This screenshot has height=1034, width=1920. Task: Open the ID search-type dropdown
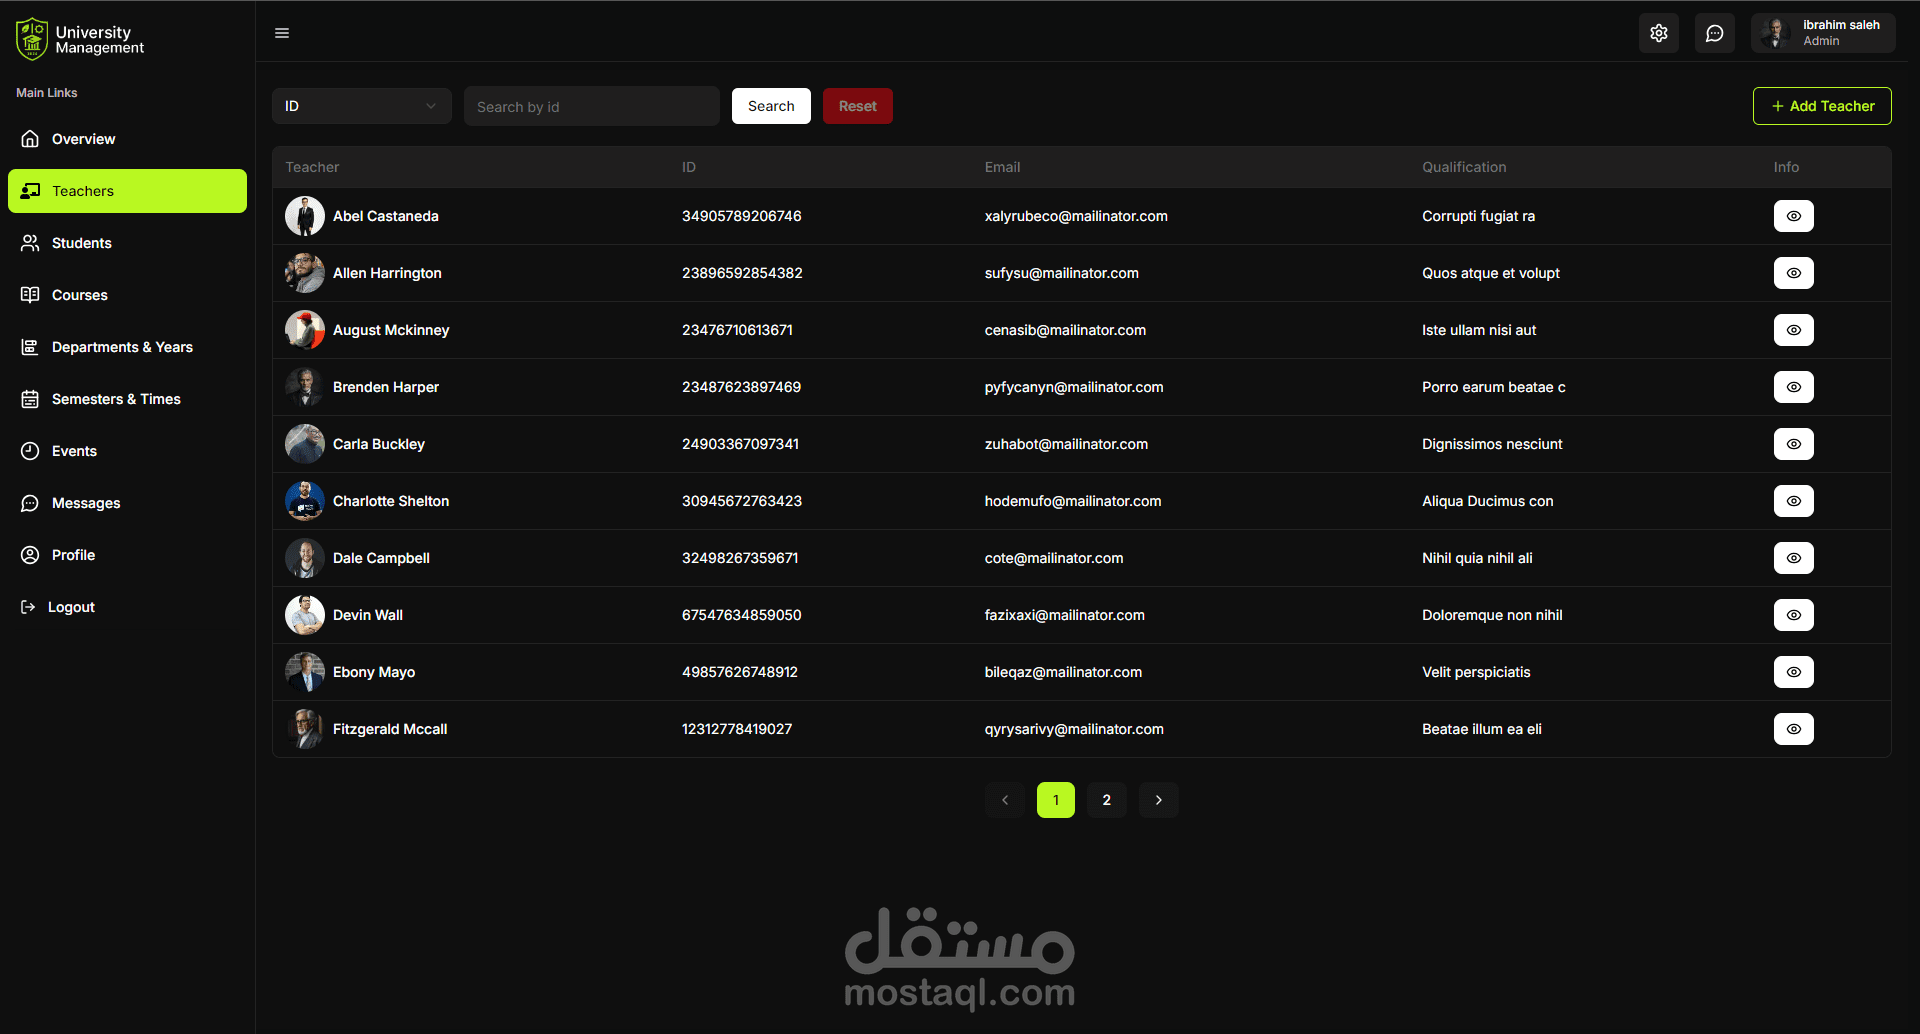click(362, 106)
